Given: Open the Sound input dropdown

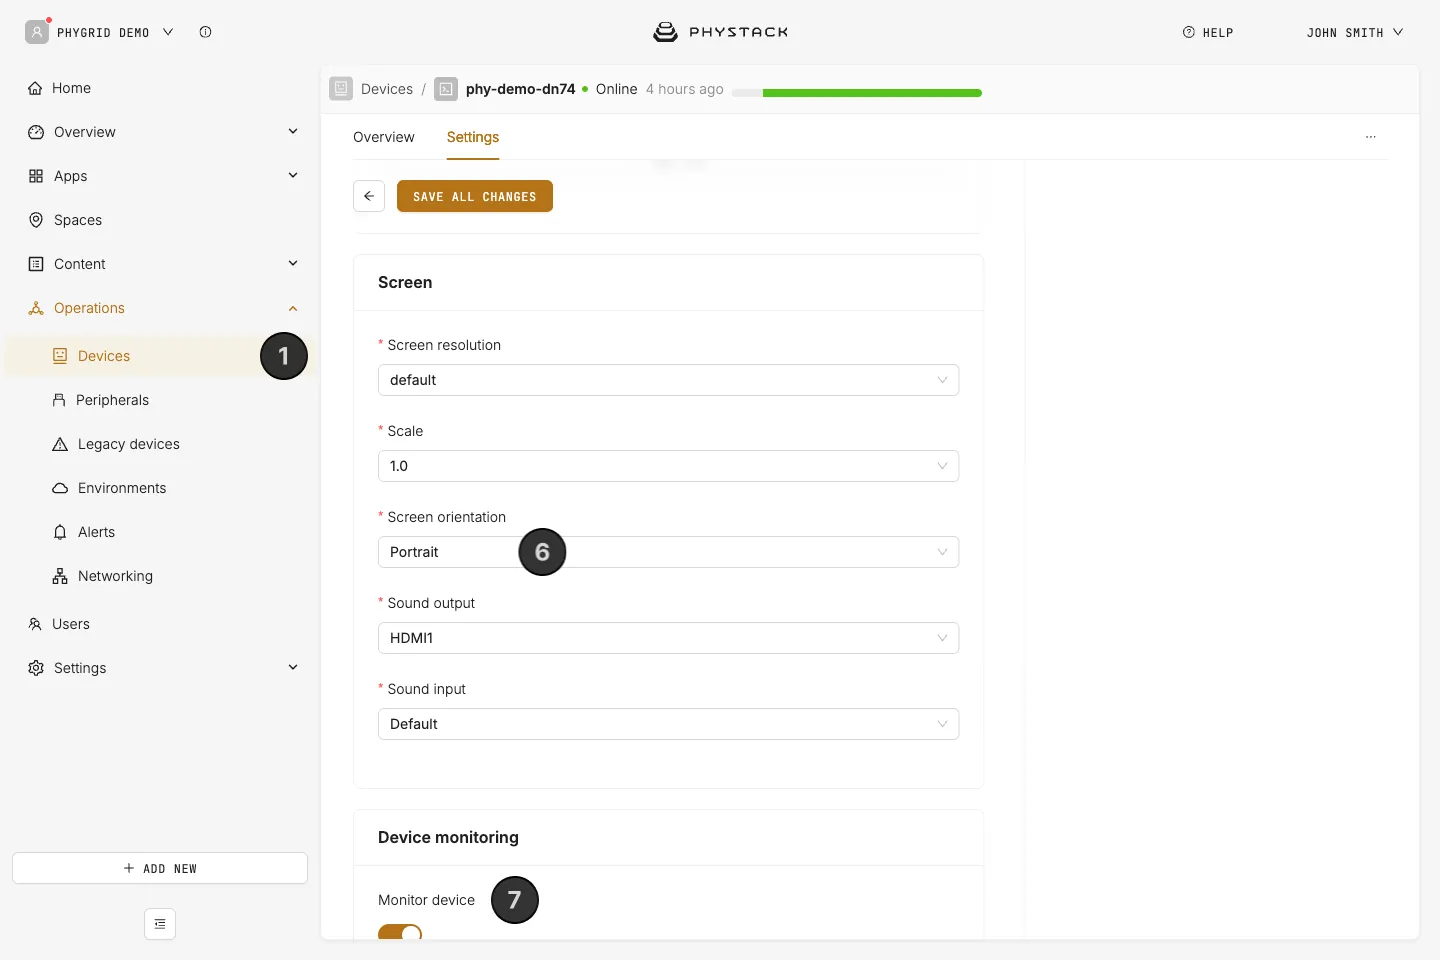Looking at the screenshot, I should coord(668,724).
